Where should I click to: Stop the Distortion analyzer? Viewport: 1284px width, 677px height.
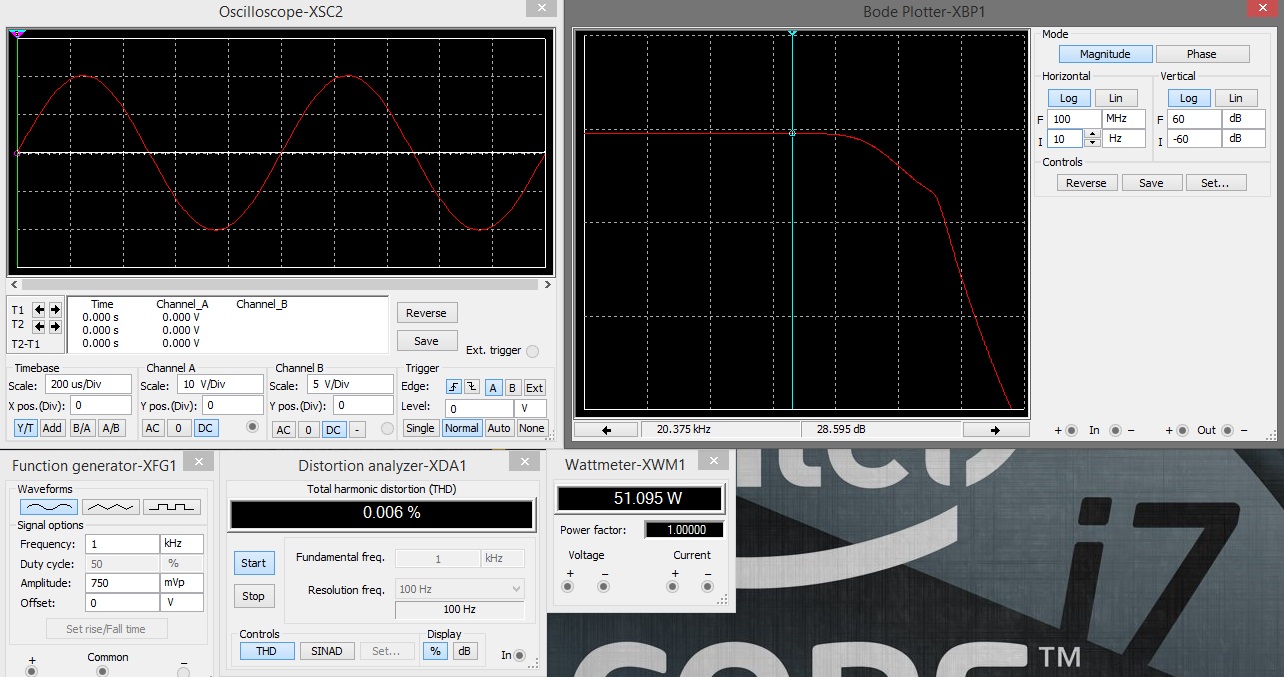coord(254,596)
